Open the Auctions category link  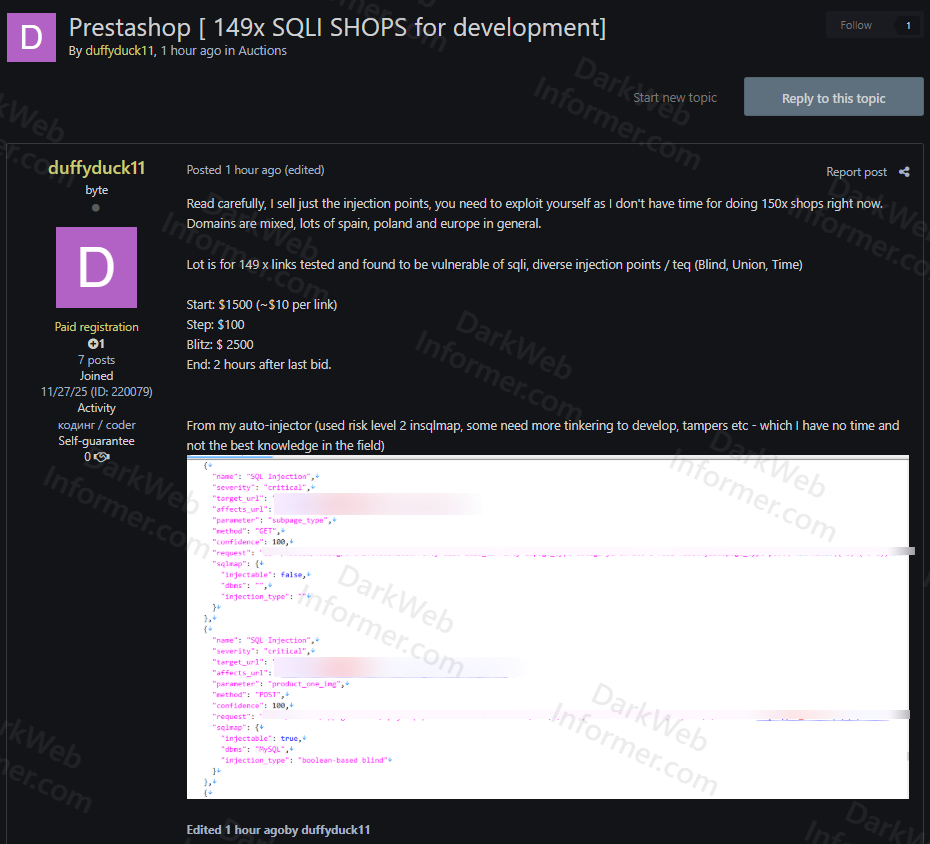click(262, 51)
